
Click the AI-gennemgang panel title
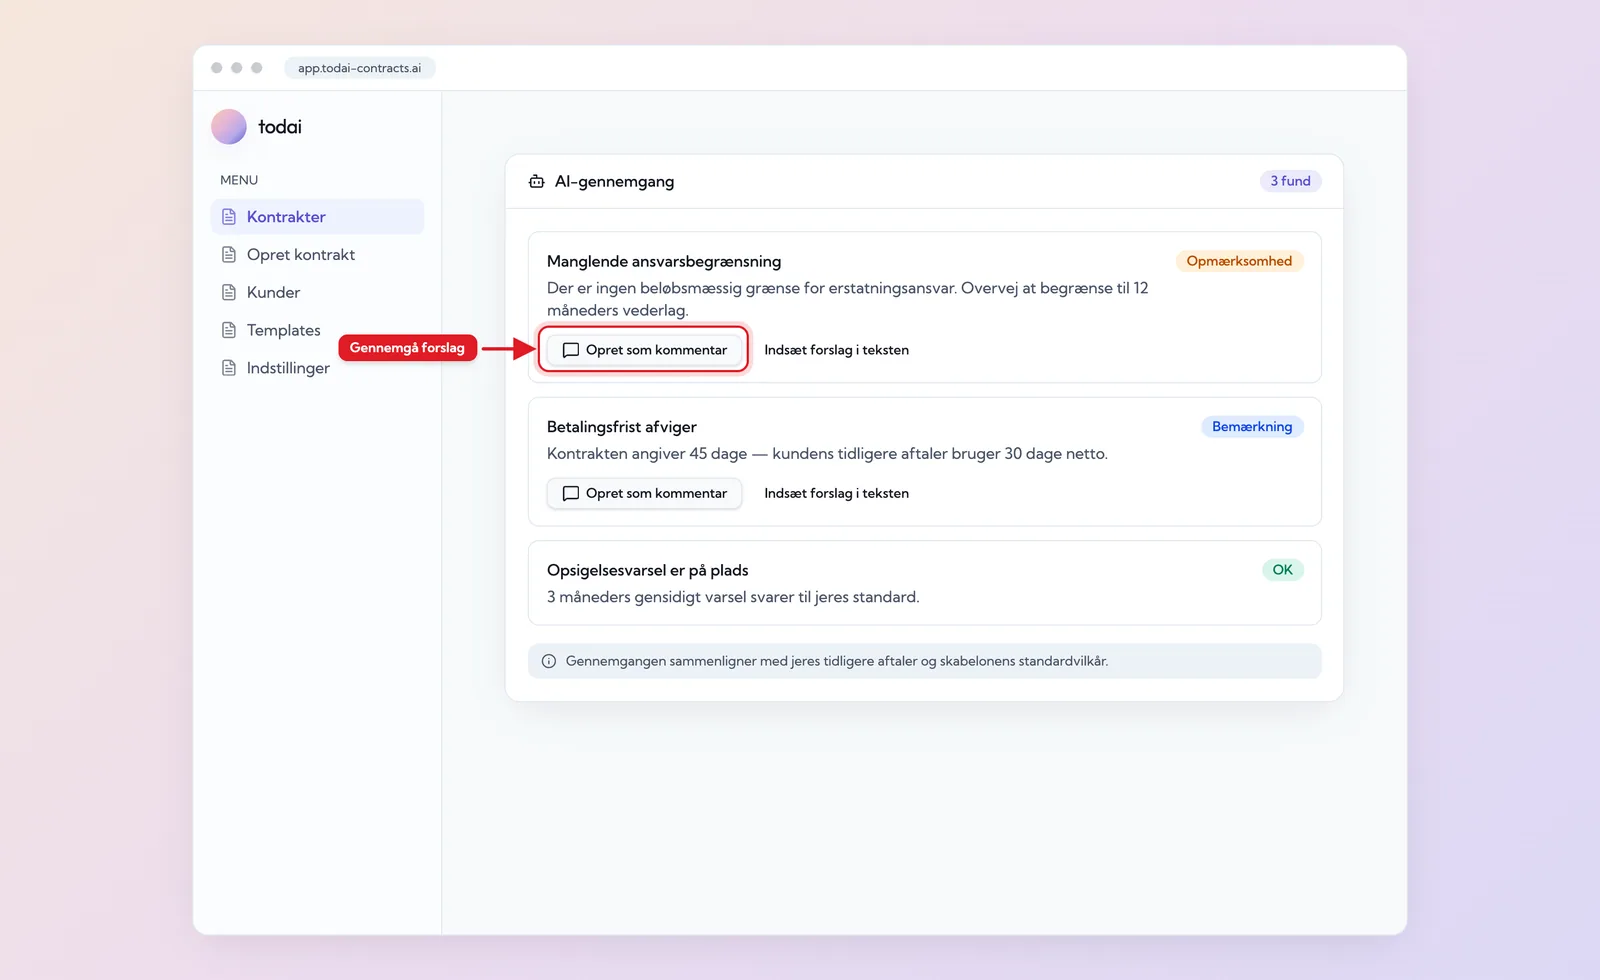coord(614,181)
